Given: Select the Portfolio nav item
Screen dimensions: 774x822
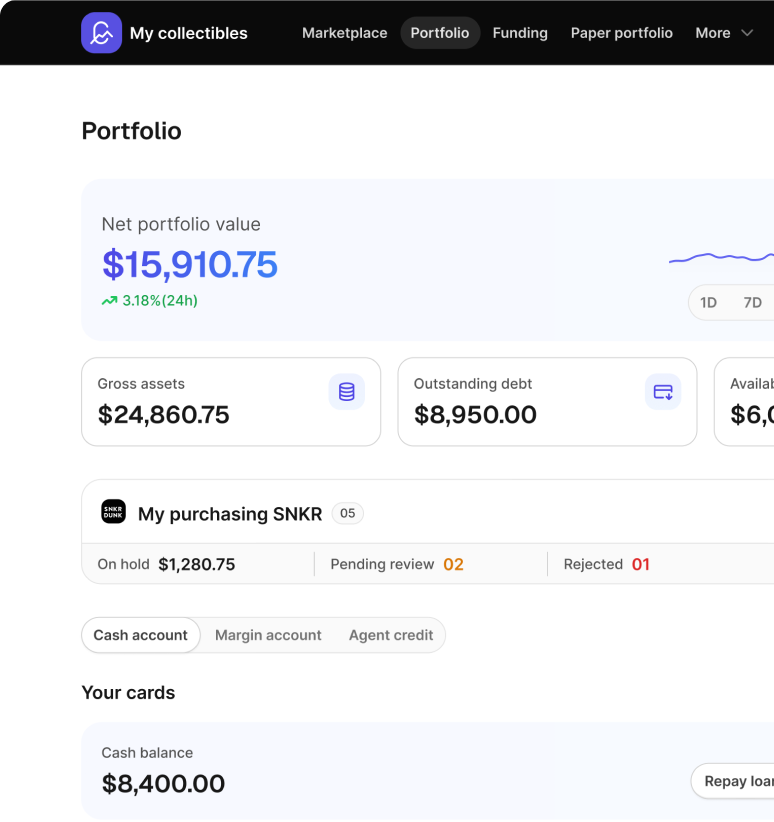Looking at the screenshot, I should point(440,33).
